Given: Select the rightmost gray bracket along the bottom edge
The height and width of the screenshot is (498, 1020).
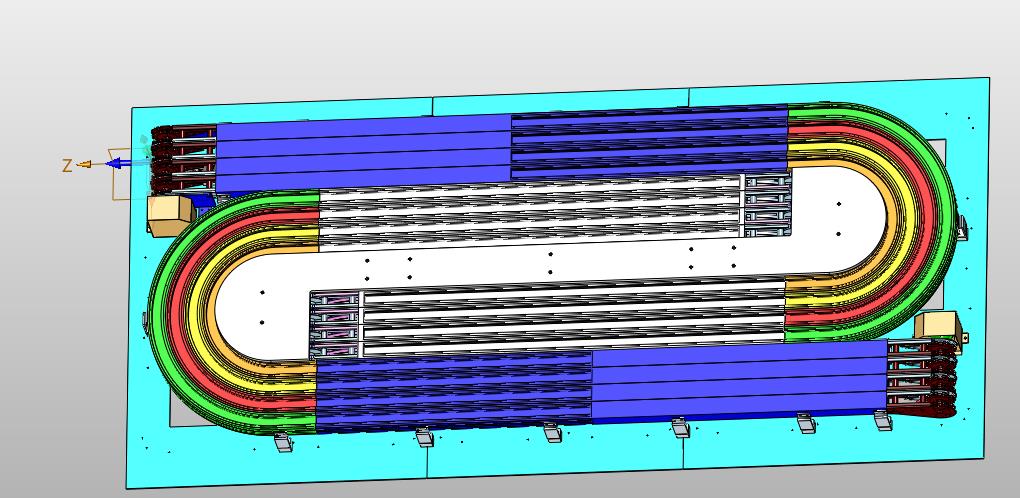Looking at the screenshot, I should tap(883, 421).
